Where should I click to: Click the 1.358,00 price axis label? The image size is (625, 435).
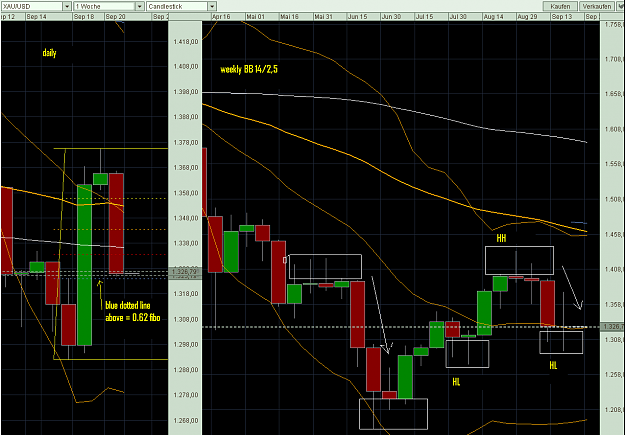pos(186,193)
